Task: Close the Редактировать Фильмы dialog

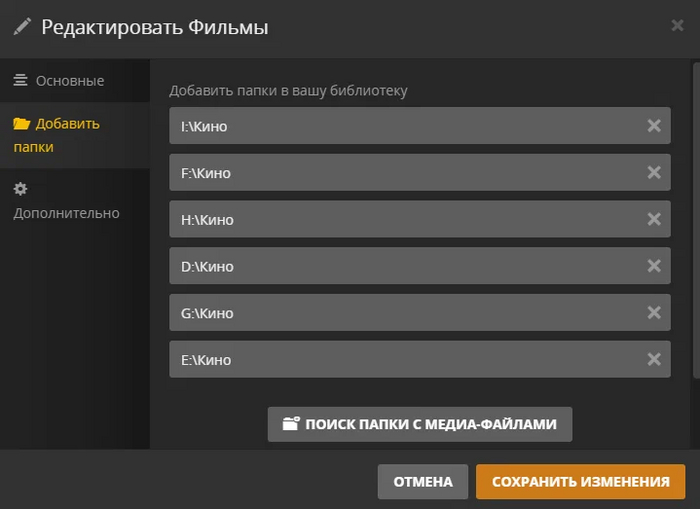Action: pyautogui.click(x=677, y=26)
